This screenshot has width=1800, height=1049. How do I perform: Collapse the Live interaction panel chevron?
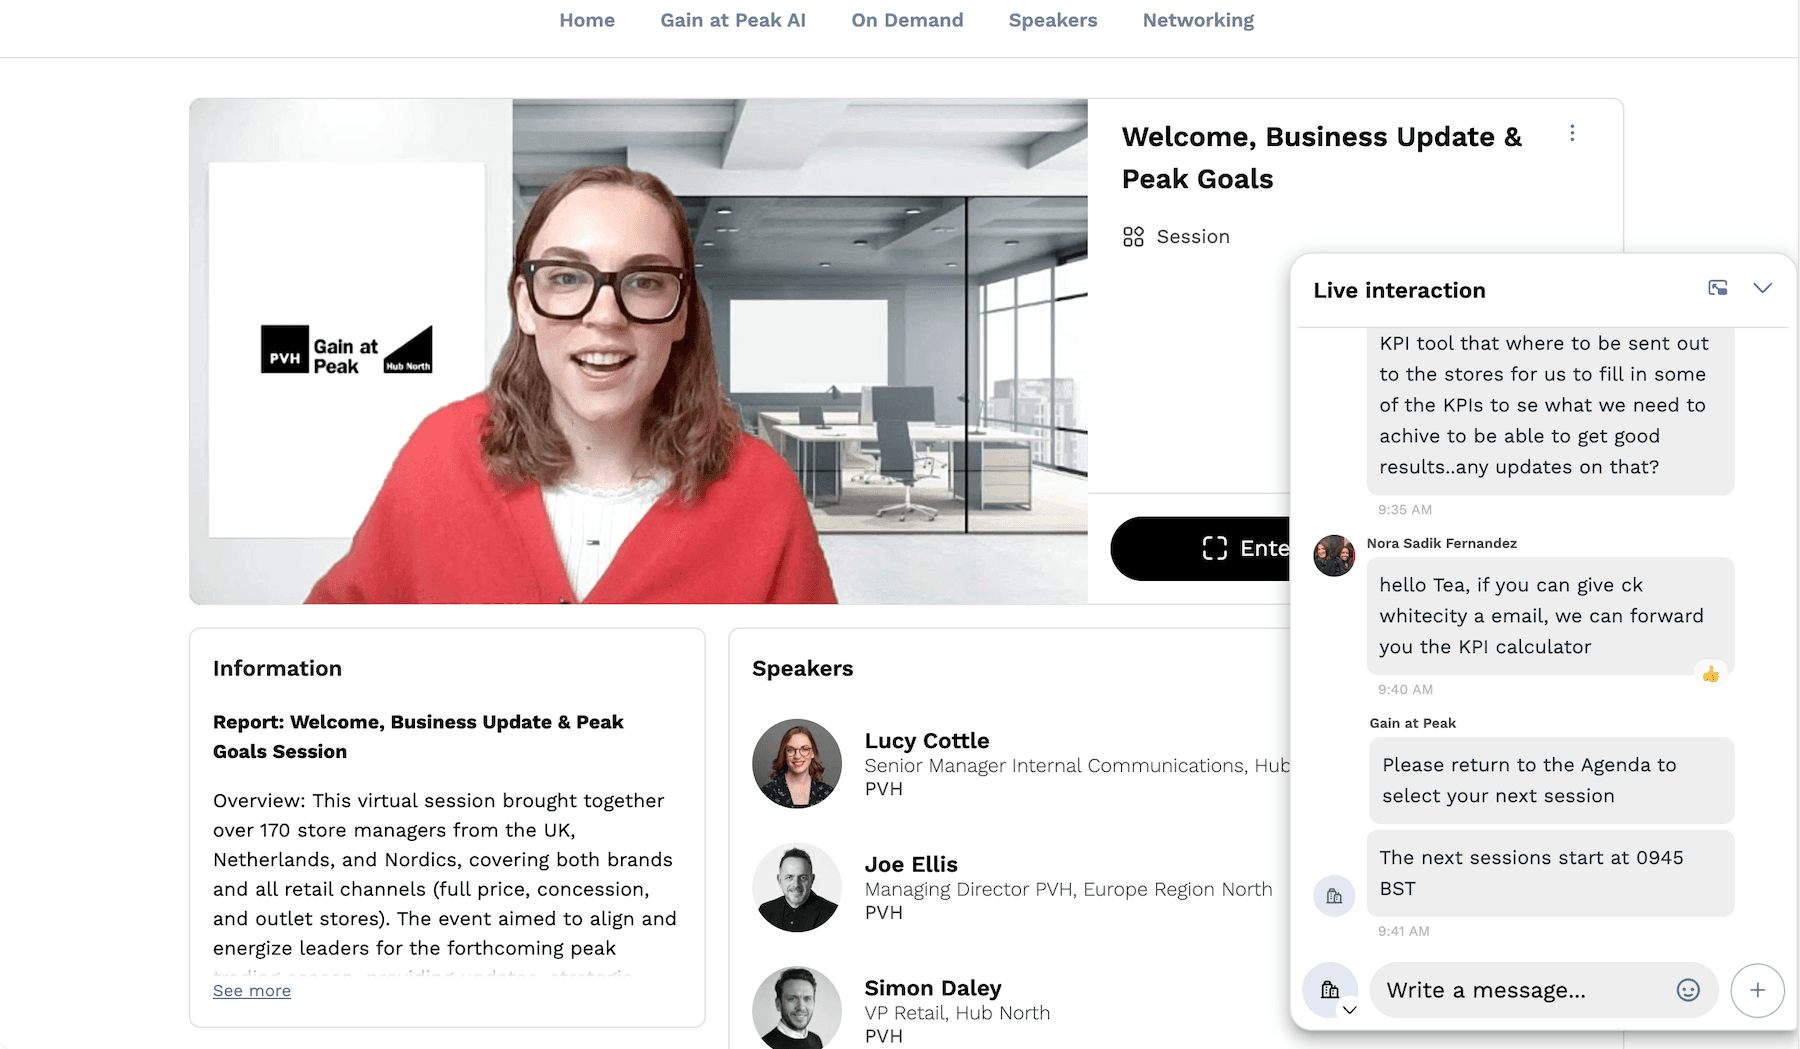tap(1763, 288)
